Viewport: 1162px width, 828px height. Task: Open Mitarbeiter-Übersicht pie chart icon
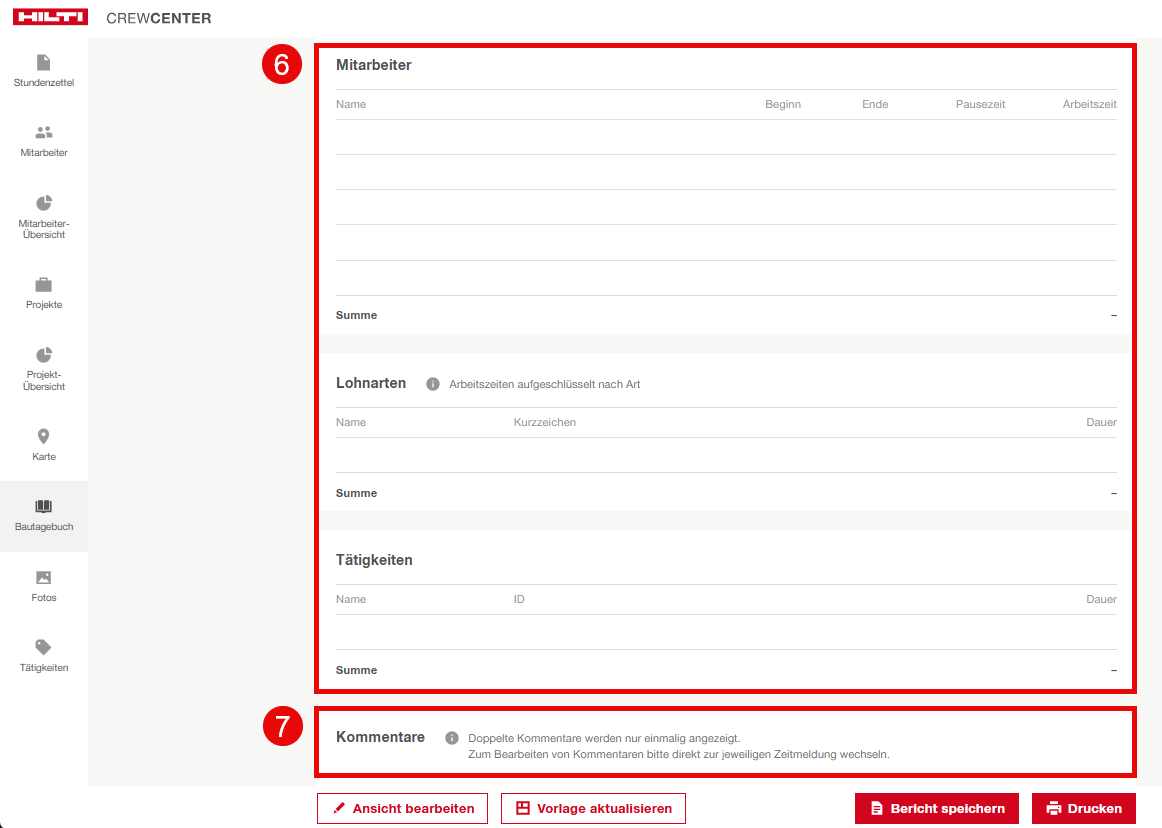click(43, 203)
